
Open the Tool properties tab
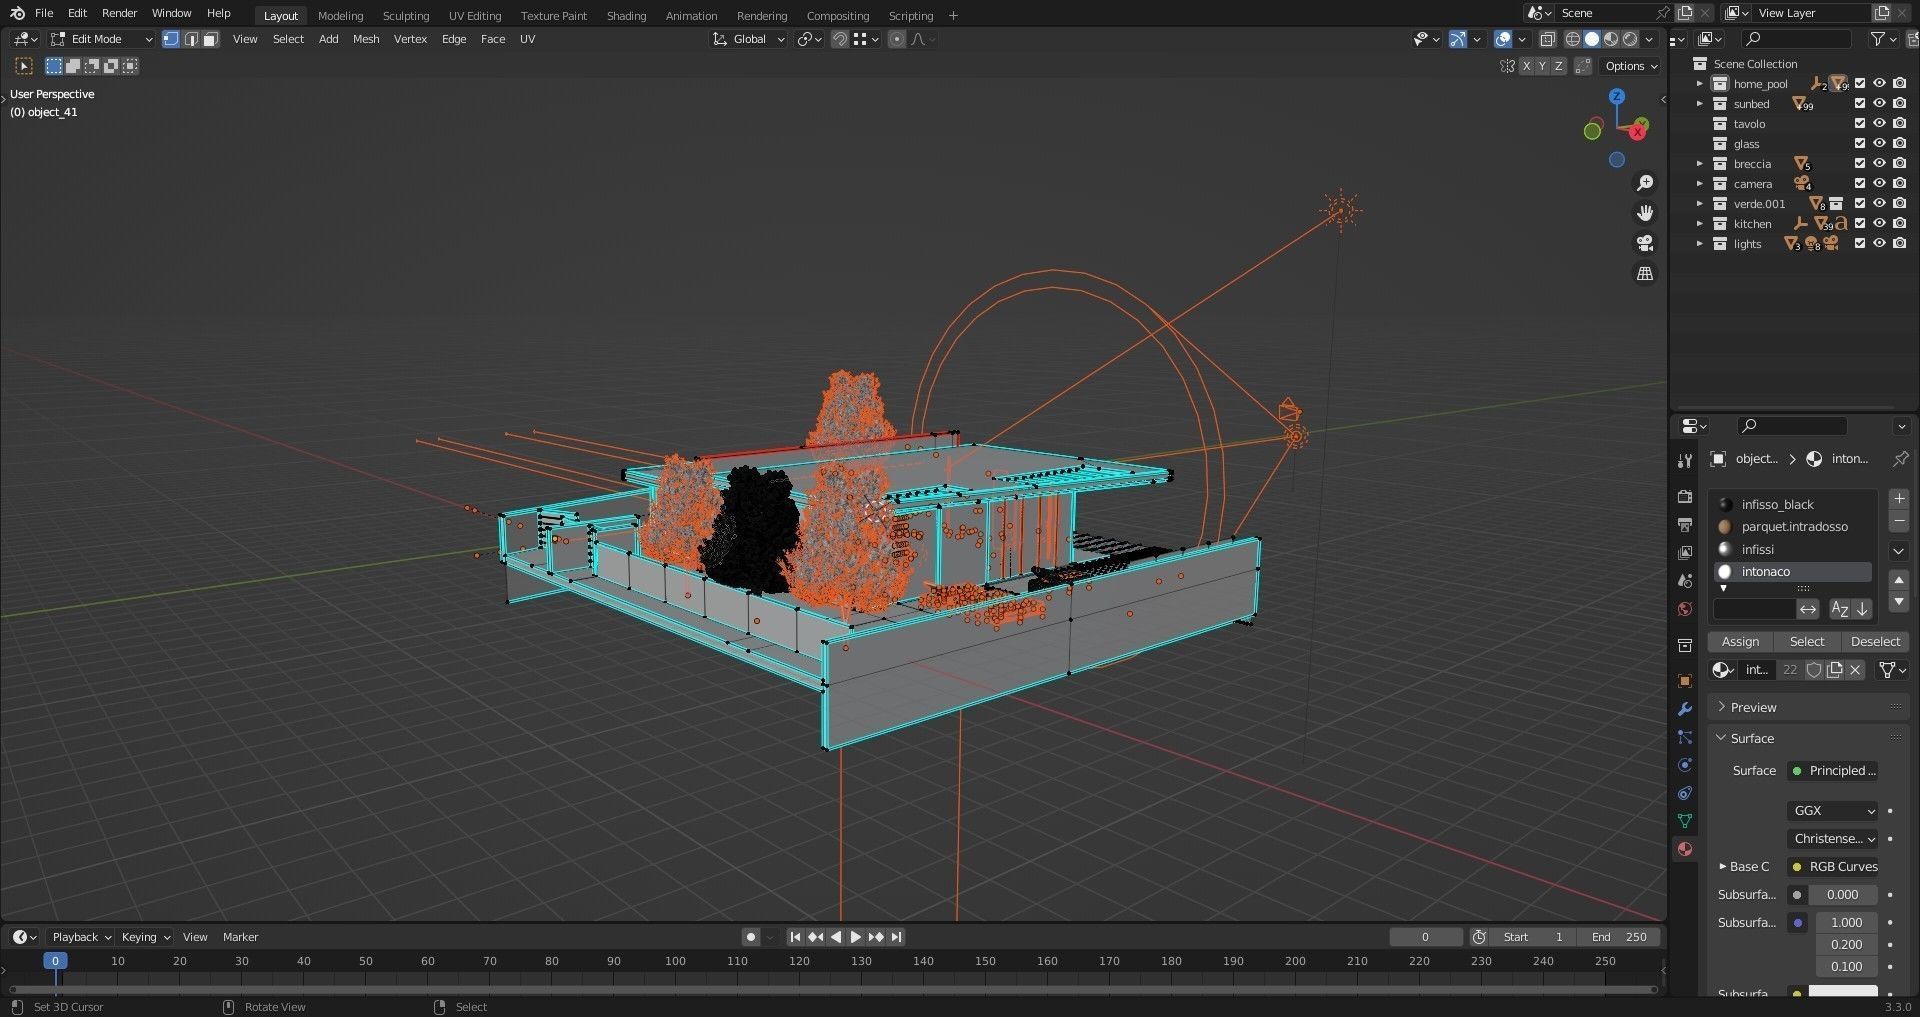coord(1685,461)
